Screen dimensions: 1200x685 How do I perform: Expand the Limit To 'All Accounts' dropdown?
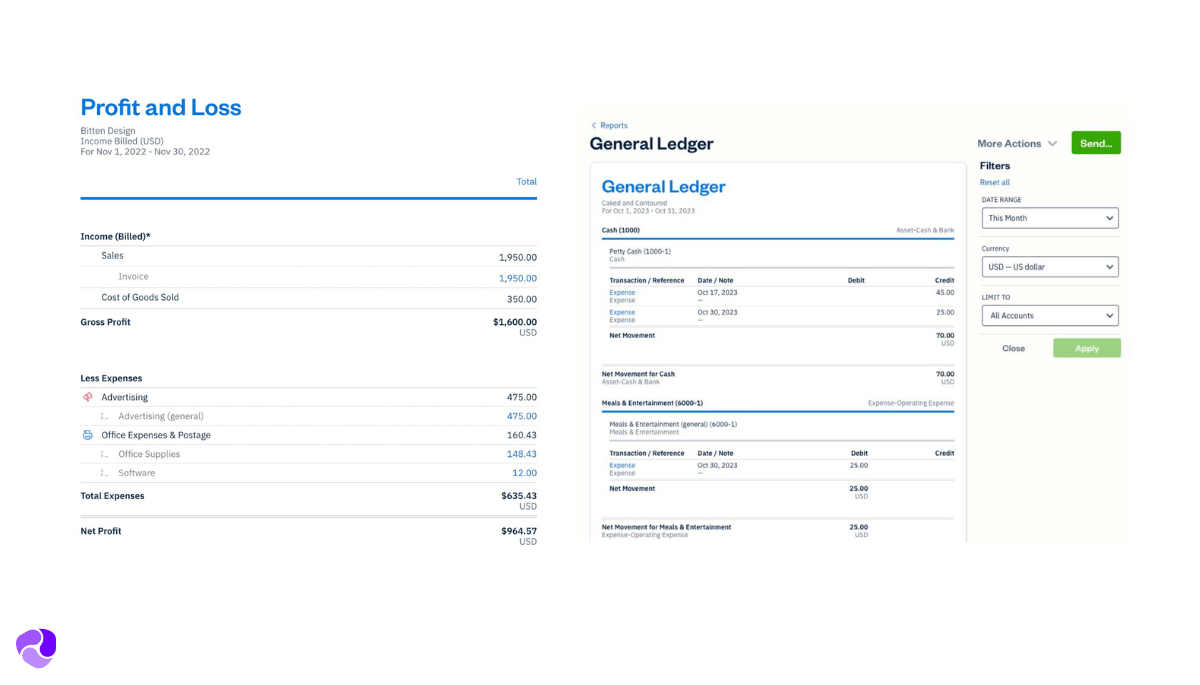1049,316
